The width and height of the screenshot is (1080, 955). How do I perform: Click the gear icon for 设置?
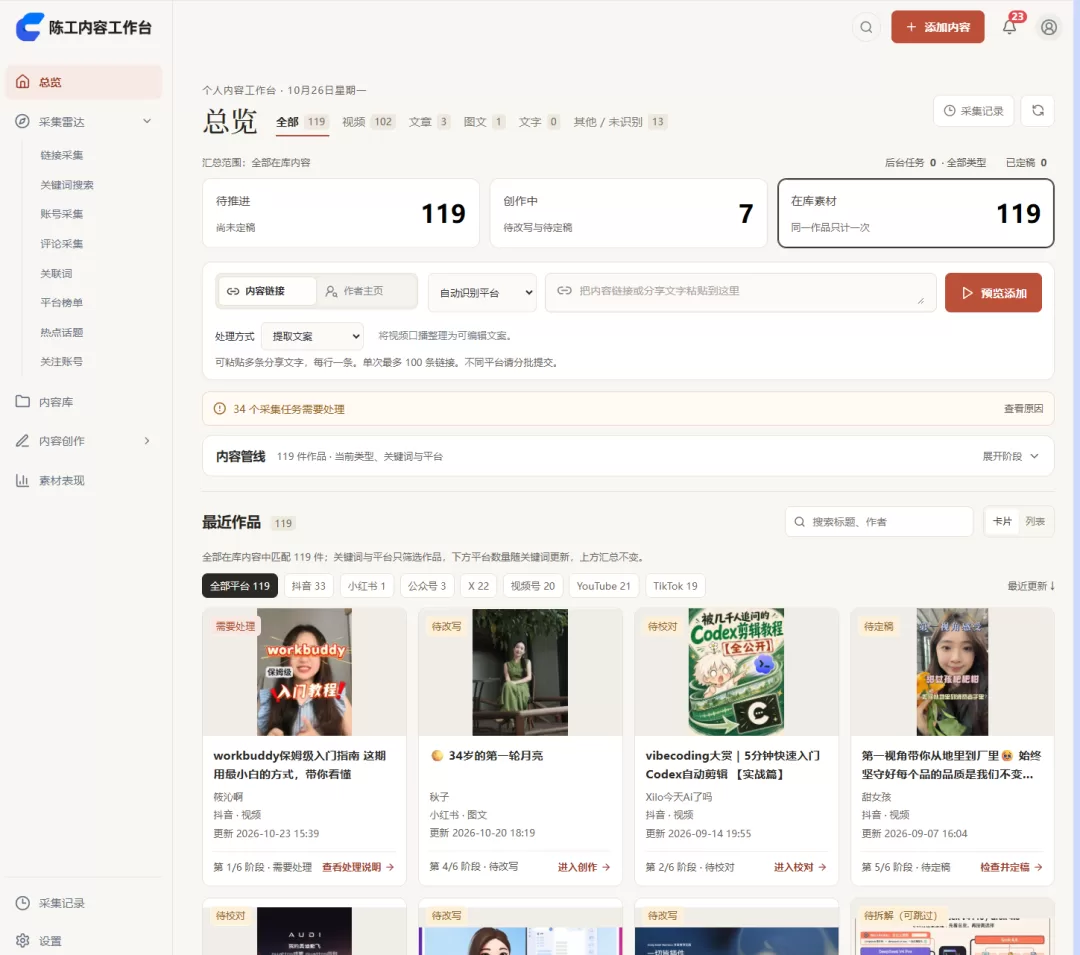(x=23, y=941)
